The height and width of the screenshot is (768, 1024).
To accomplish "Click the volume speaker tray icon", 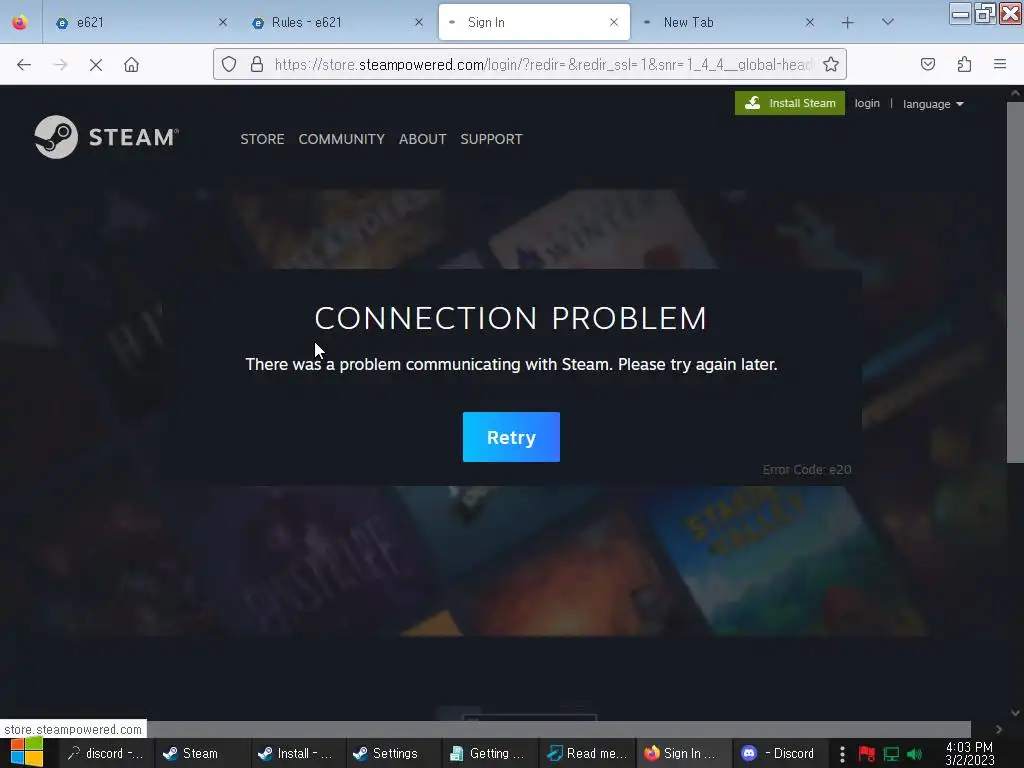I will (x=915, y=754).
